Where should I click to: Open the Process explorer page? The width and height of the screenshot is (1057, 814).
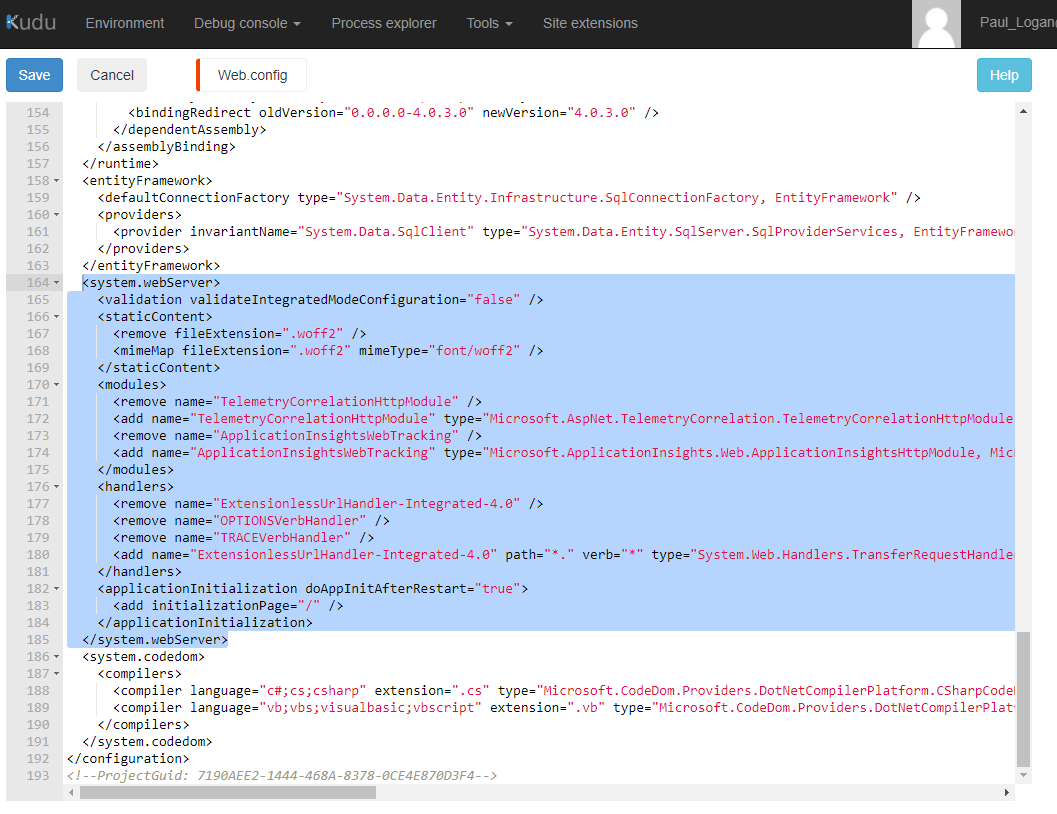click(384, 23)
